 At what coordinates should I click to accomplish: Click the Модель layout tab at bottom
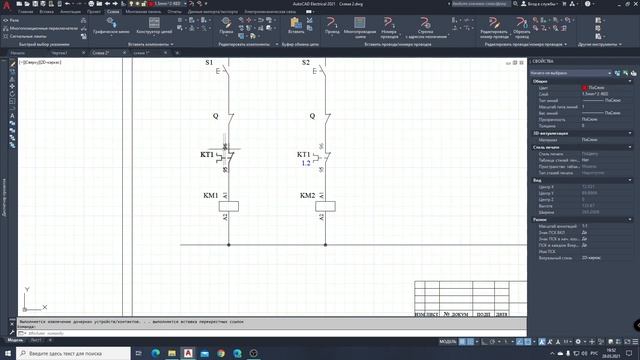pyautogui.click(x=15, y=340)
